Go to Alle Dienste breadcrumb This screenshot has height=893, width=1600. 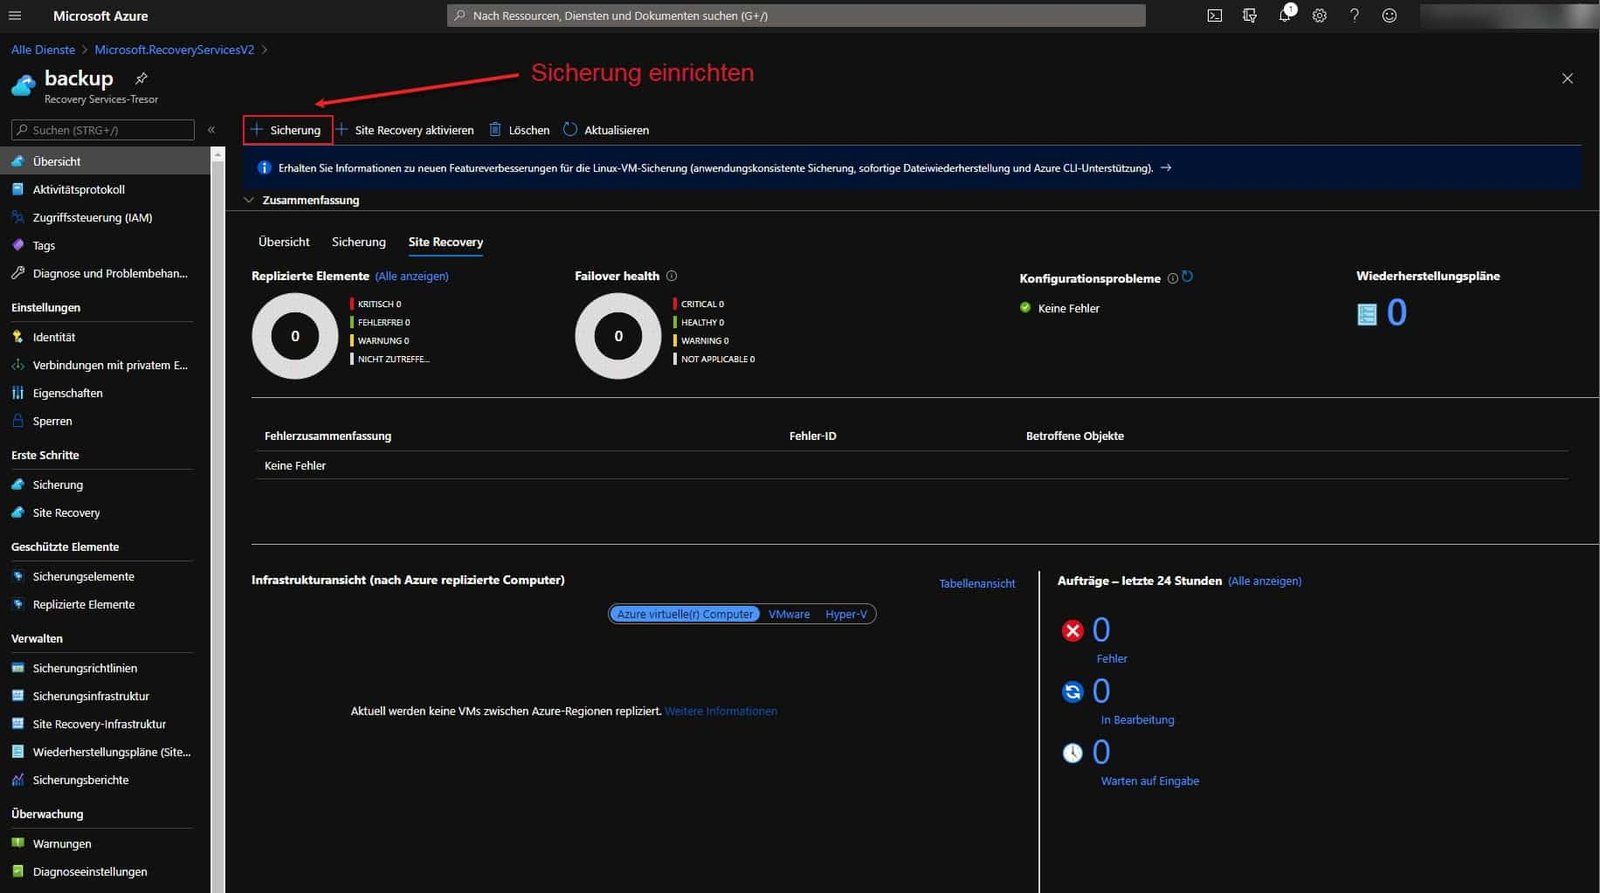click(x=43, y=49)
